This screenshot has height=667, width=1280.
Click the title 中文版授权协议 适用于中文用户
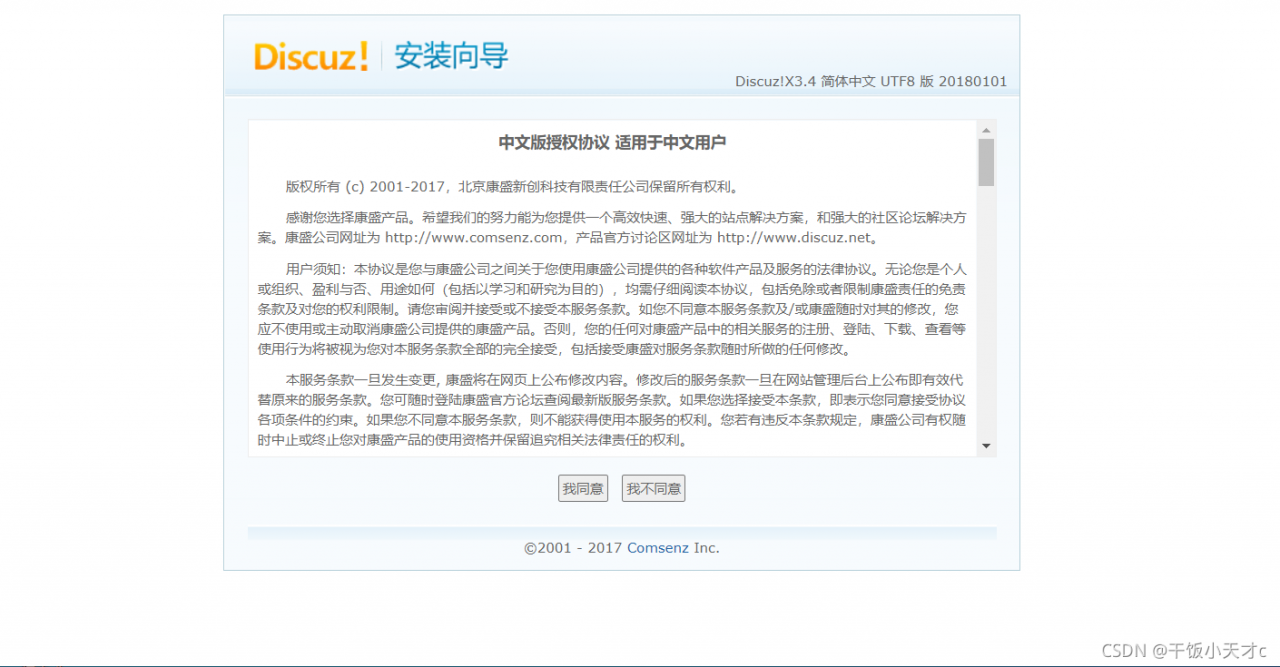coord(612,142)
